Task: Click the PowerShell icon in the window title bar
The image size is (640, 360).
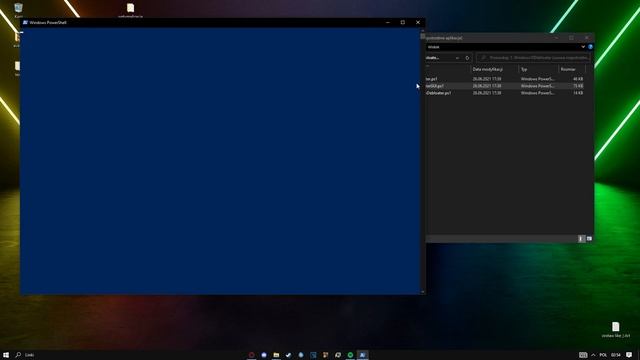Action: (x=25, y=22)
